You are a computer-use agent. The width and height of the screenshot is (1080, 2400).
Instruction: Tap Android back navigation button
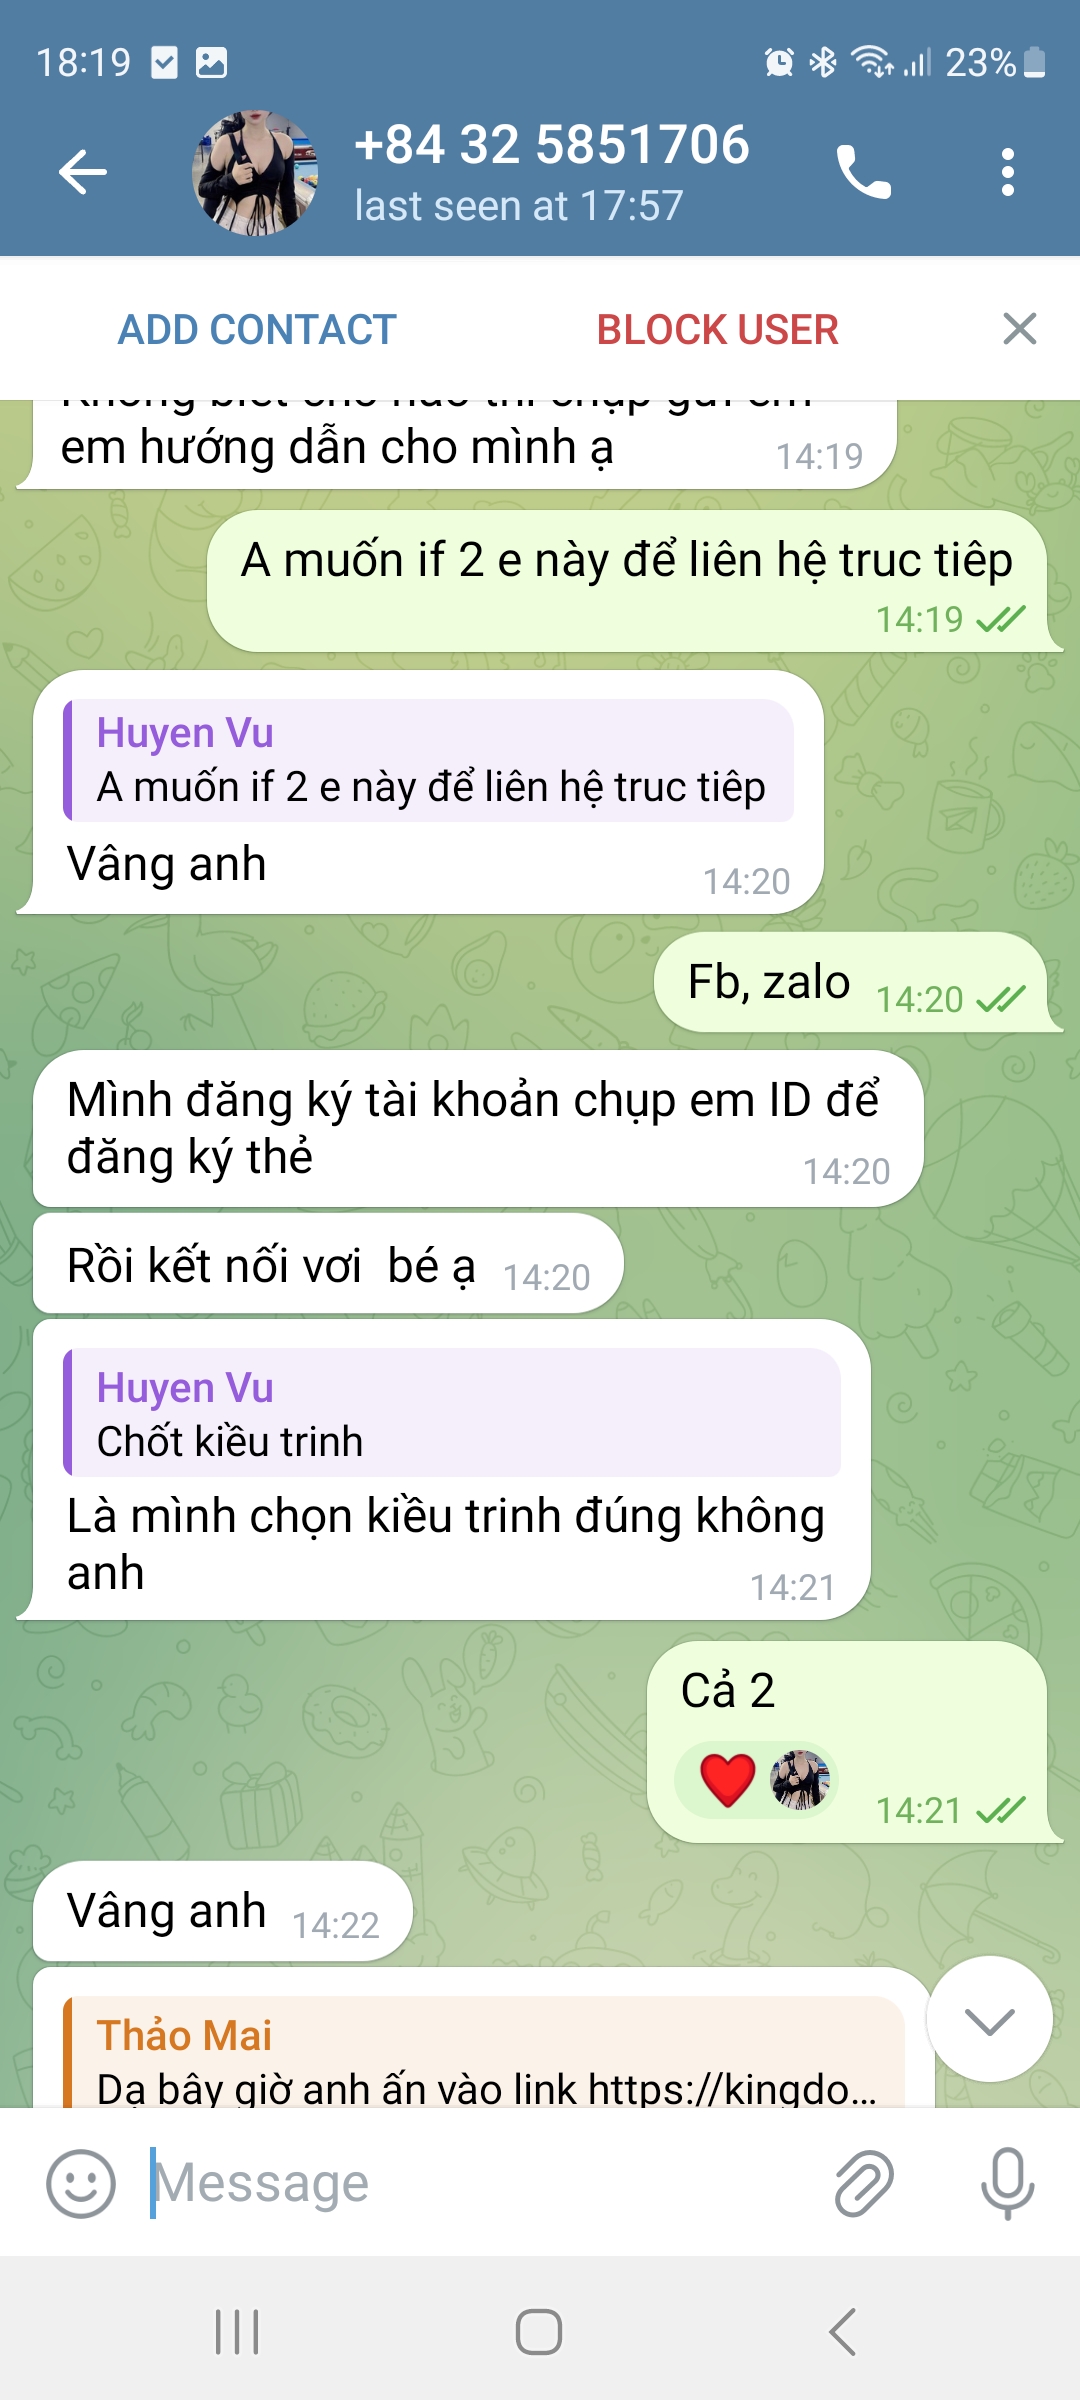(842, 2332)
